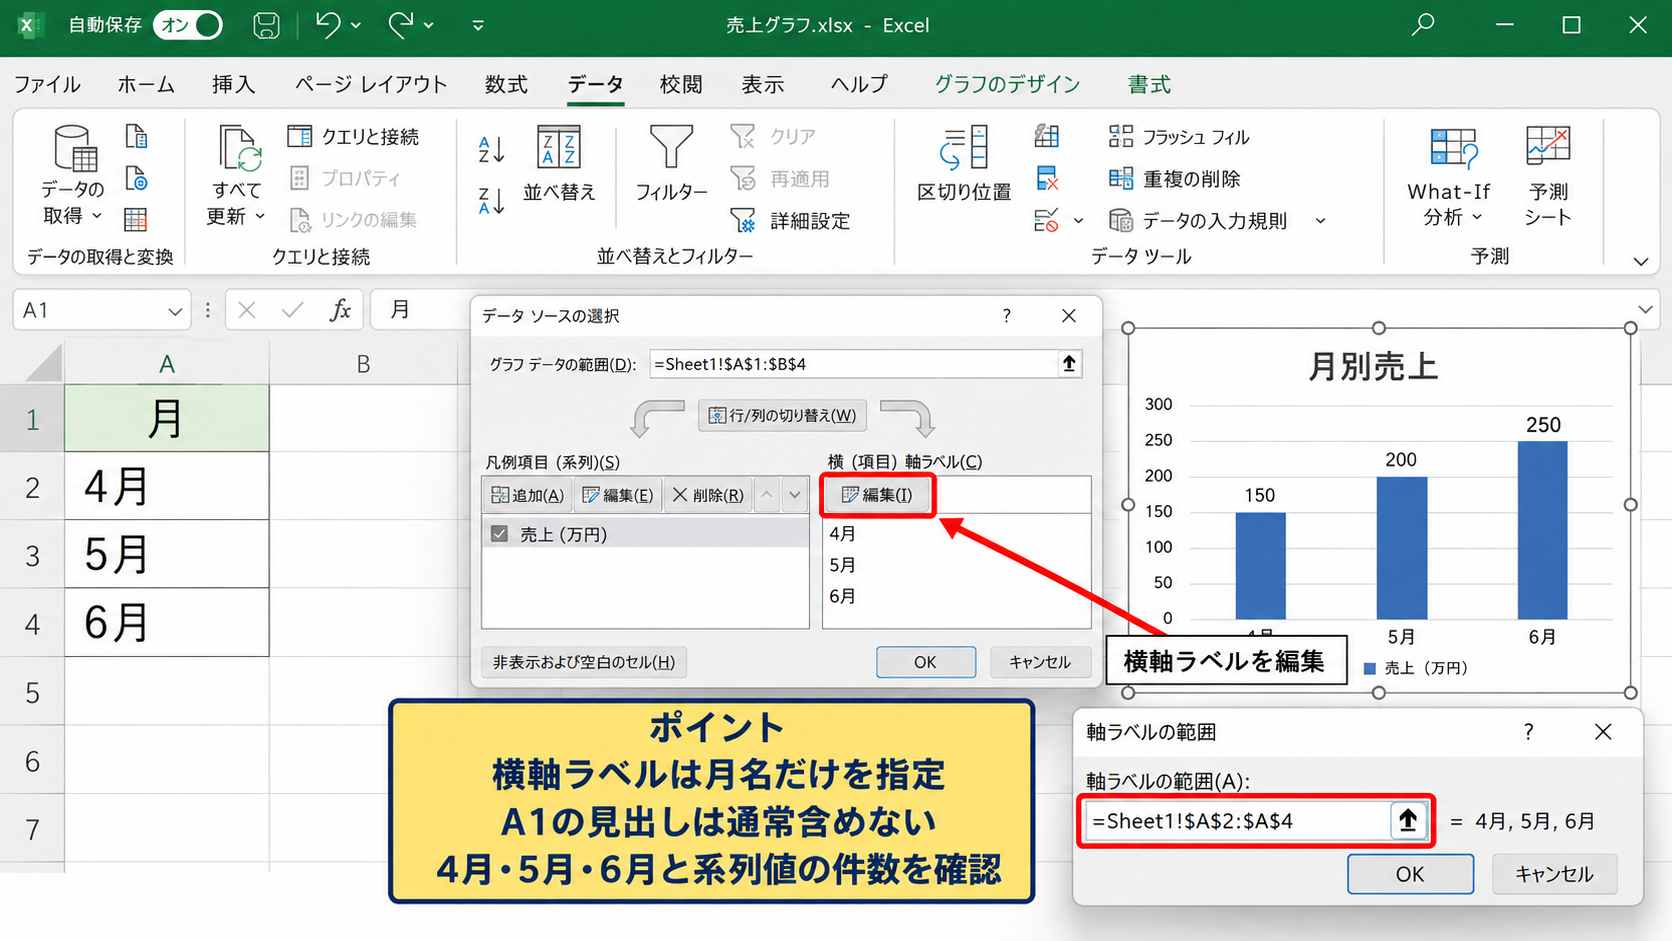The width and height of the screenshot is (1672, 941).
Task: Open 詳細設定 advanced filter
Action: 790,221
